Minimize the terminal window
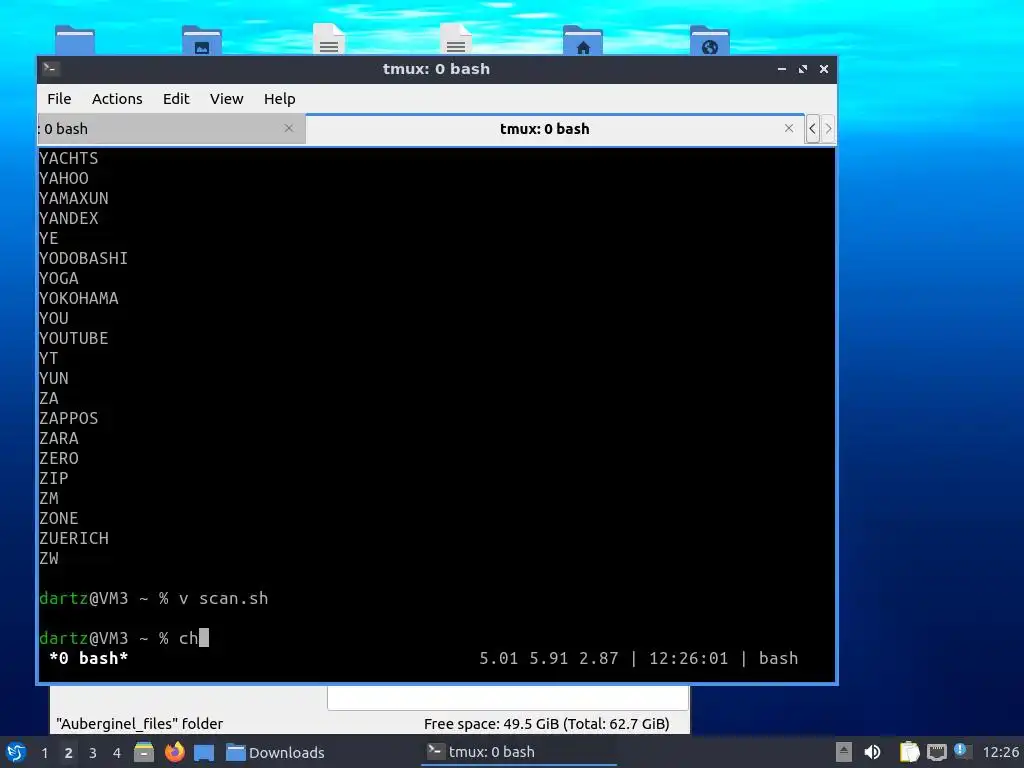 (x=782, y=69)
